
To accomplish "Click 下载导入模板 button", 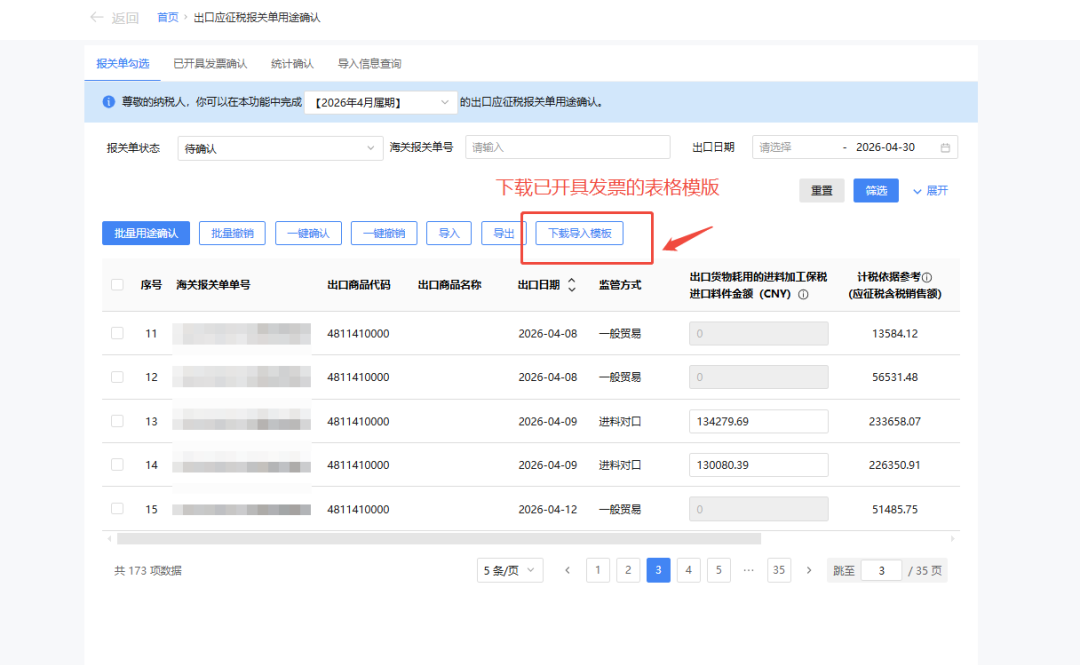I will click(x=579, y=233).
